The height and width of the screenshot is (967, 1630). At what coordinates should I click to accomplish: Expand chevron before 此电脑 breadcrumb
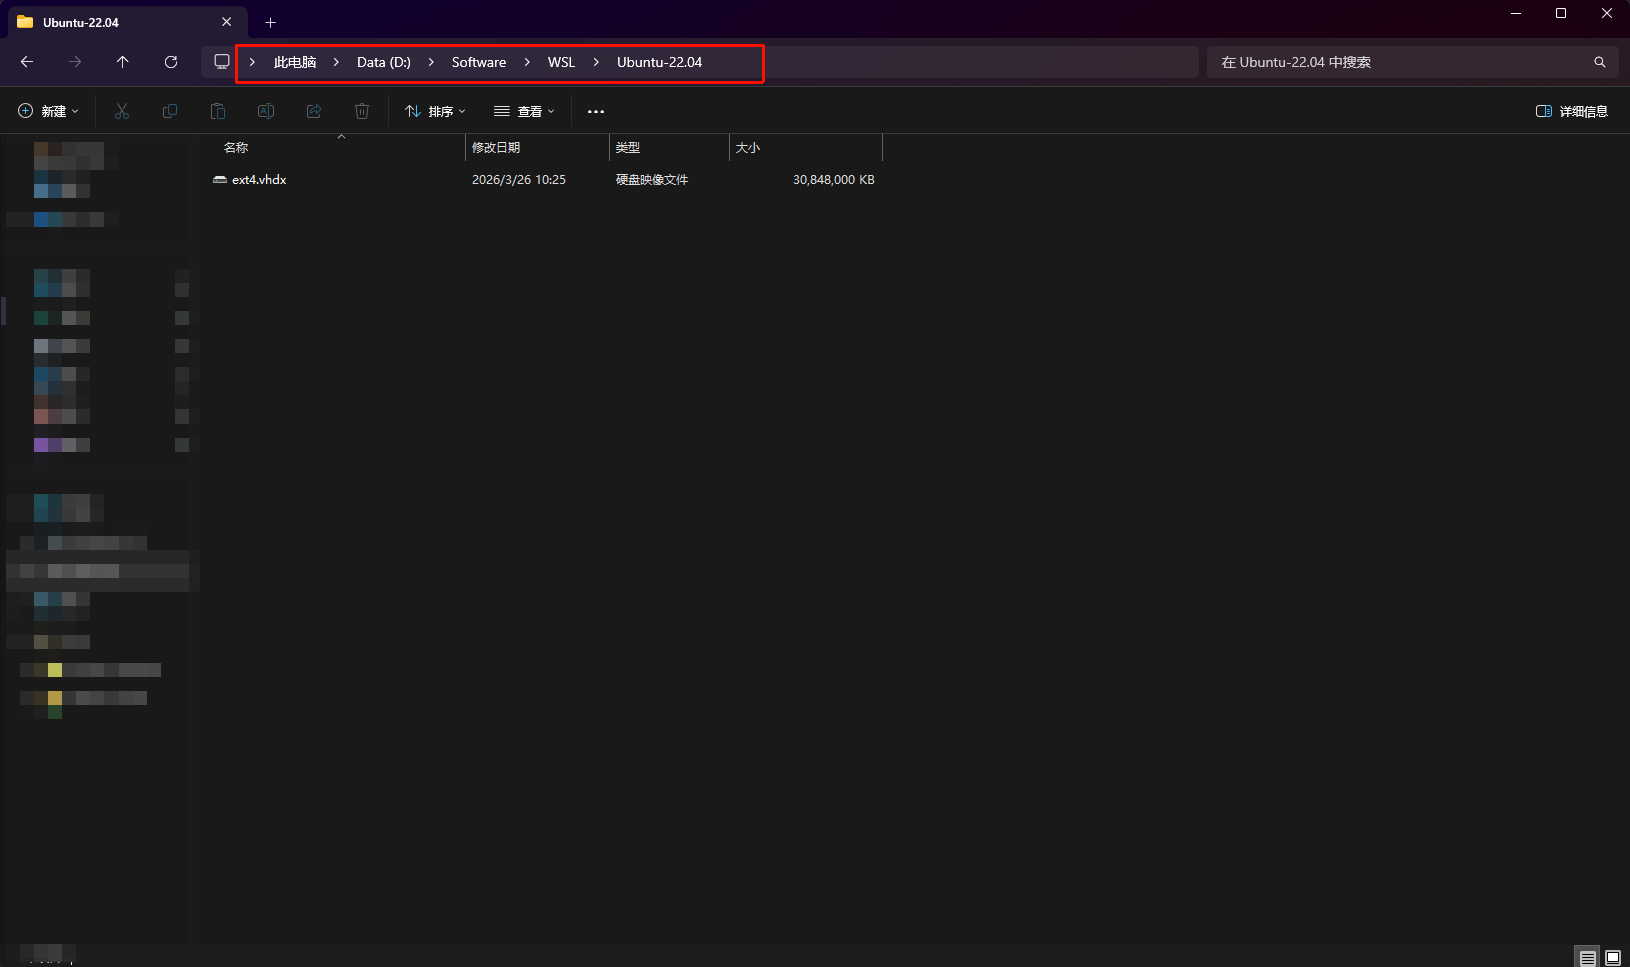[252, 62]
